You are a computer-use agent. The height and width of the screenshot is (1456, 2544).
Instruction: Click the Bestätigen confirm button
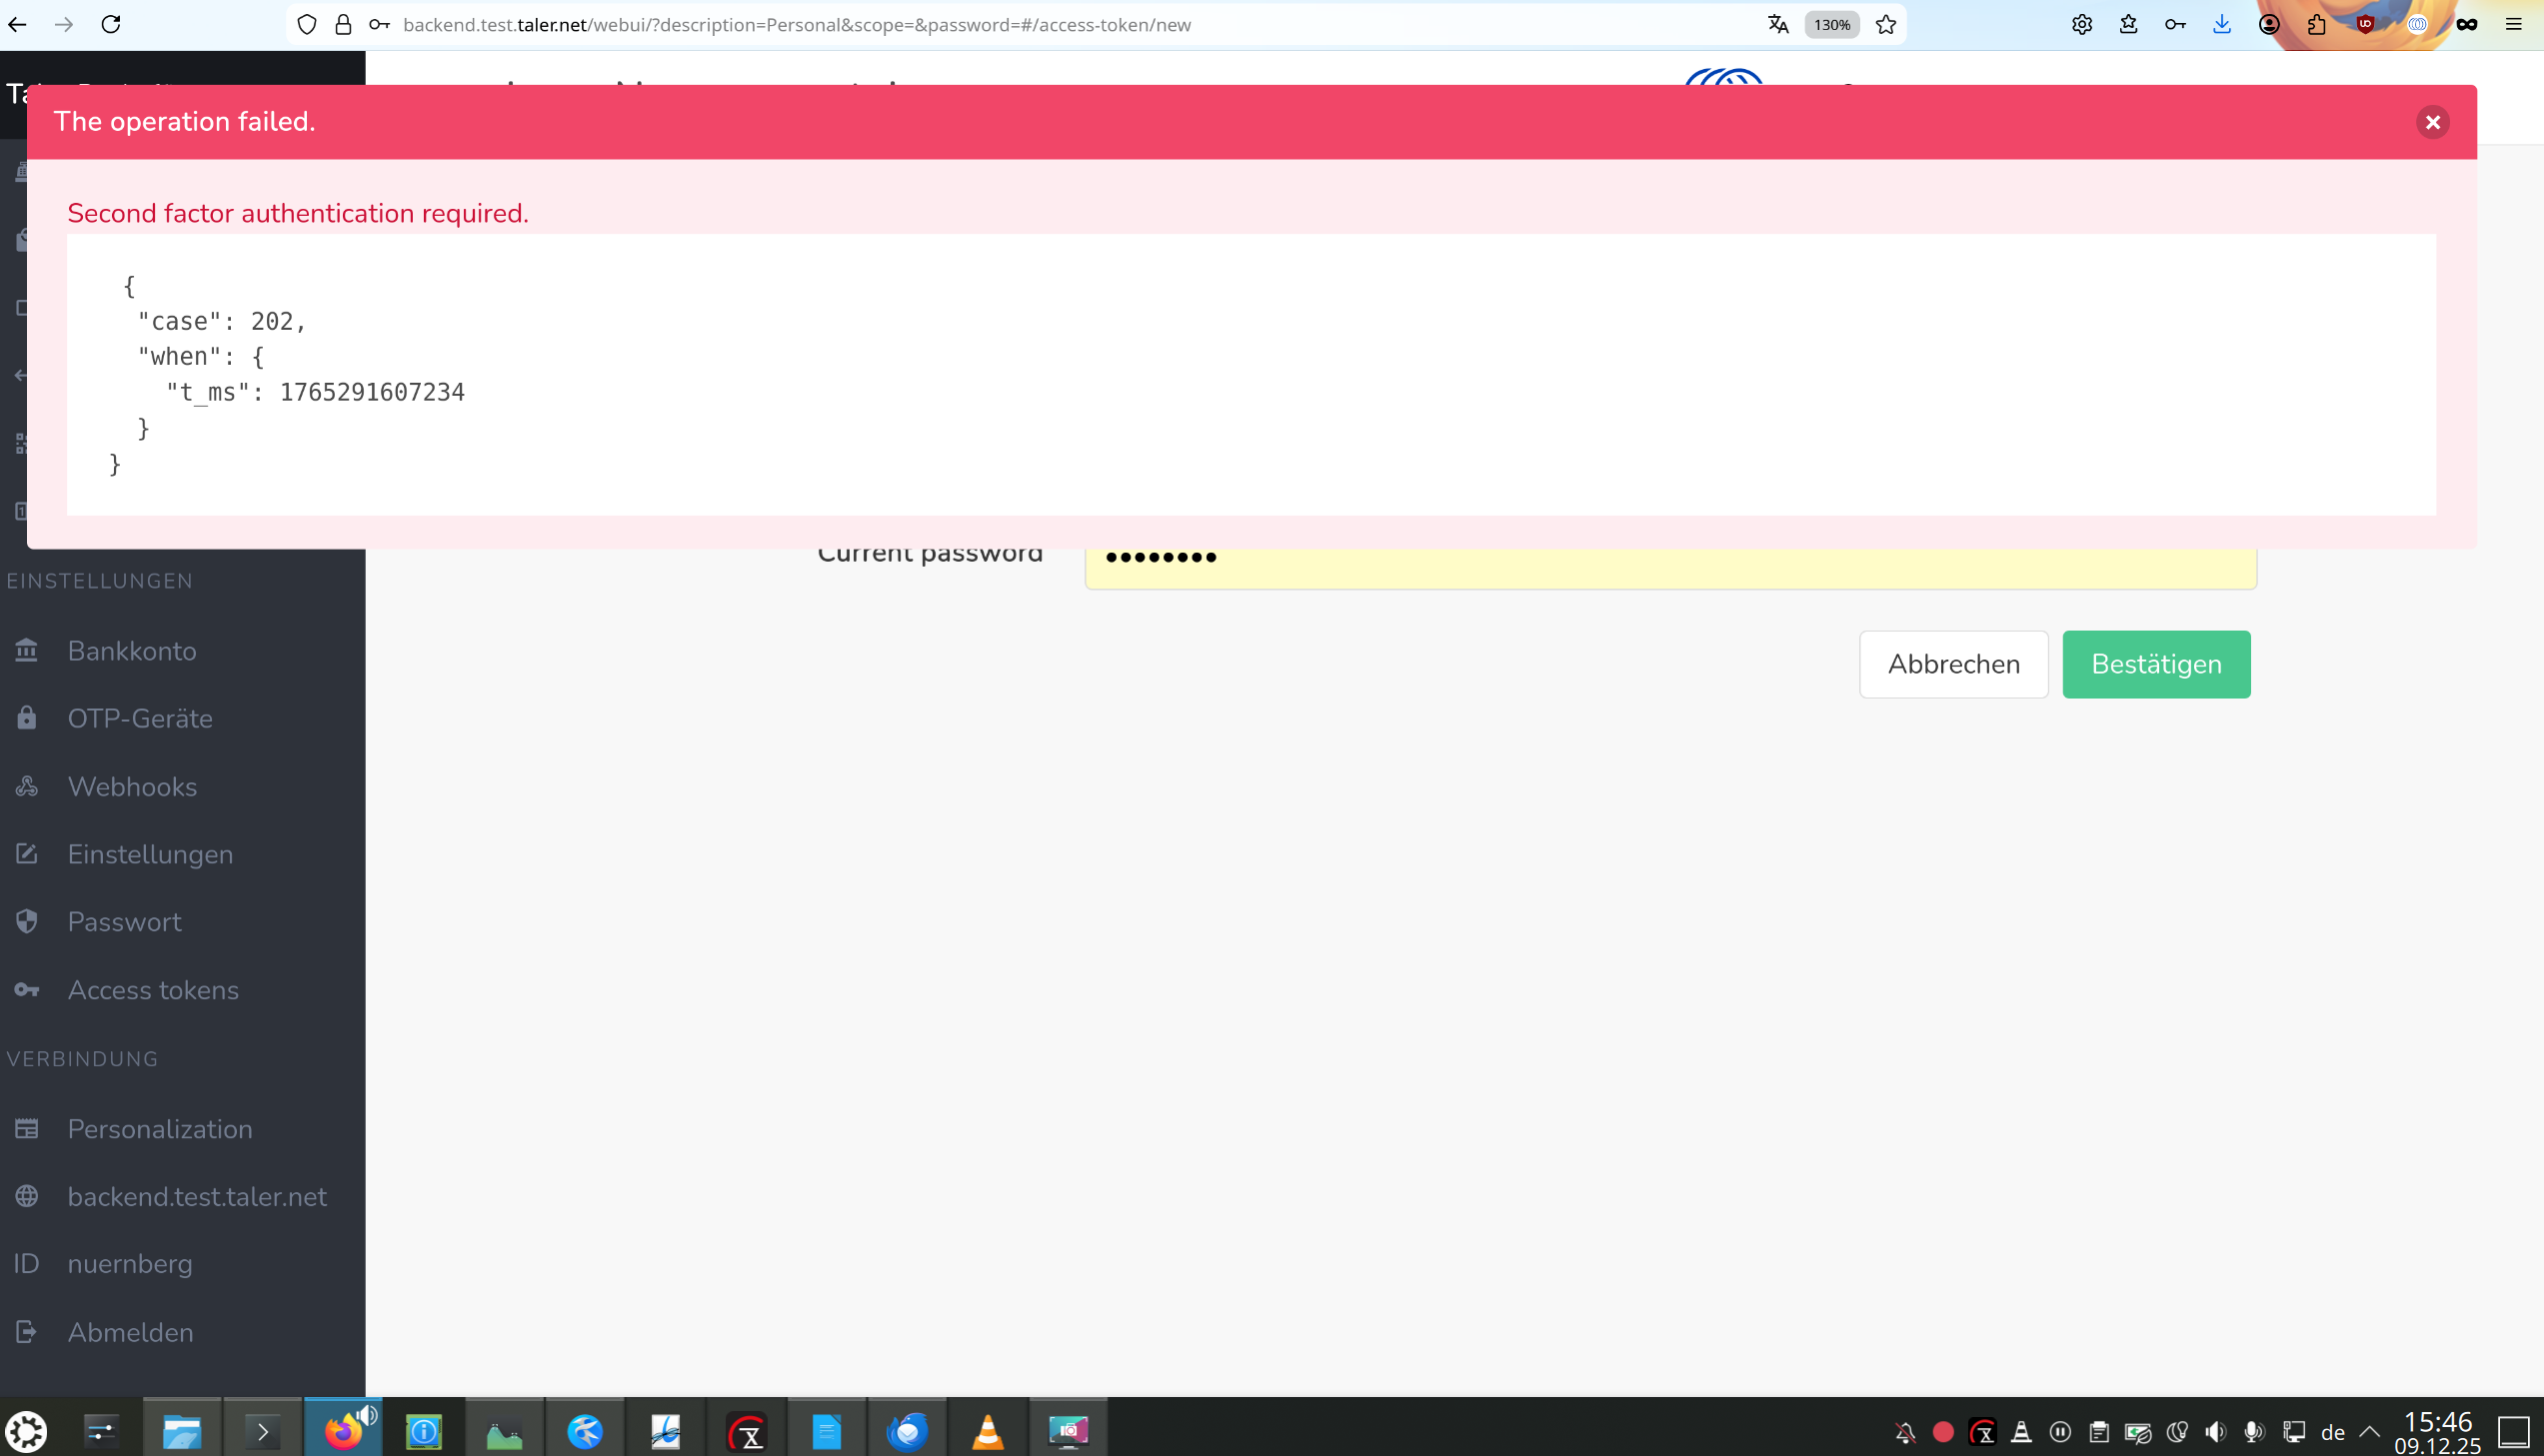click(x=2156, y=664)
